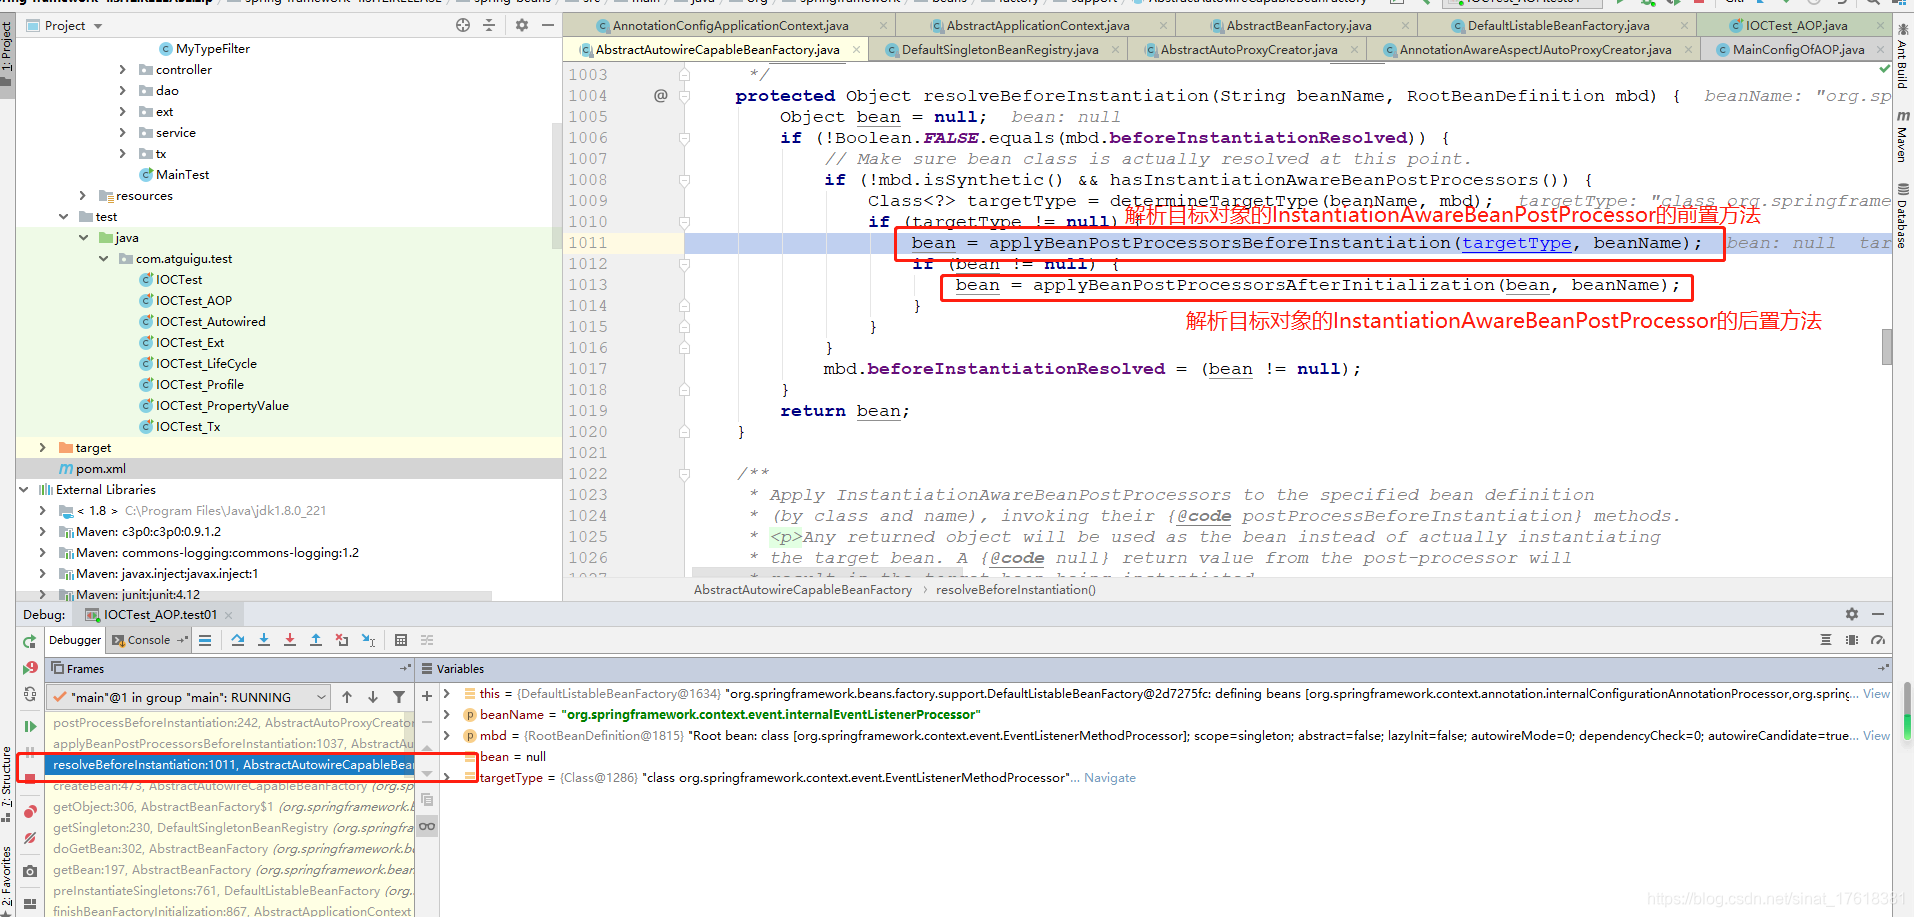Viewport: 1914px width, 917px height.
Task: Switch to the Console tab
Action: coord(149,640)
